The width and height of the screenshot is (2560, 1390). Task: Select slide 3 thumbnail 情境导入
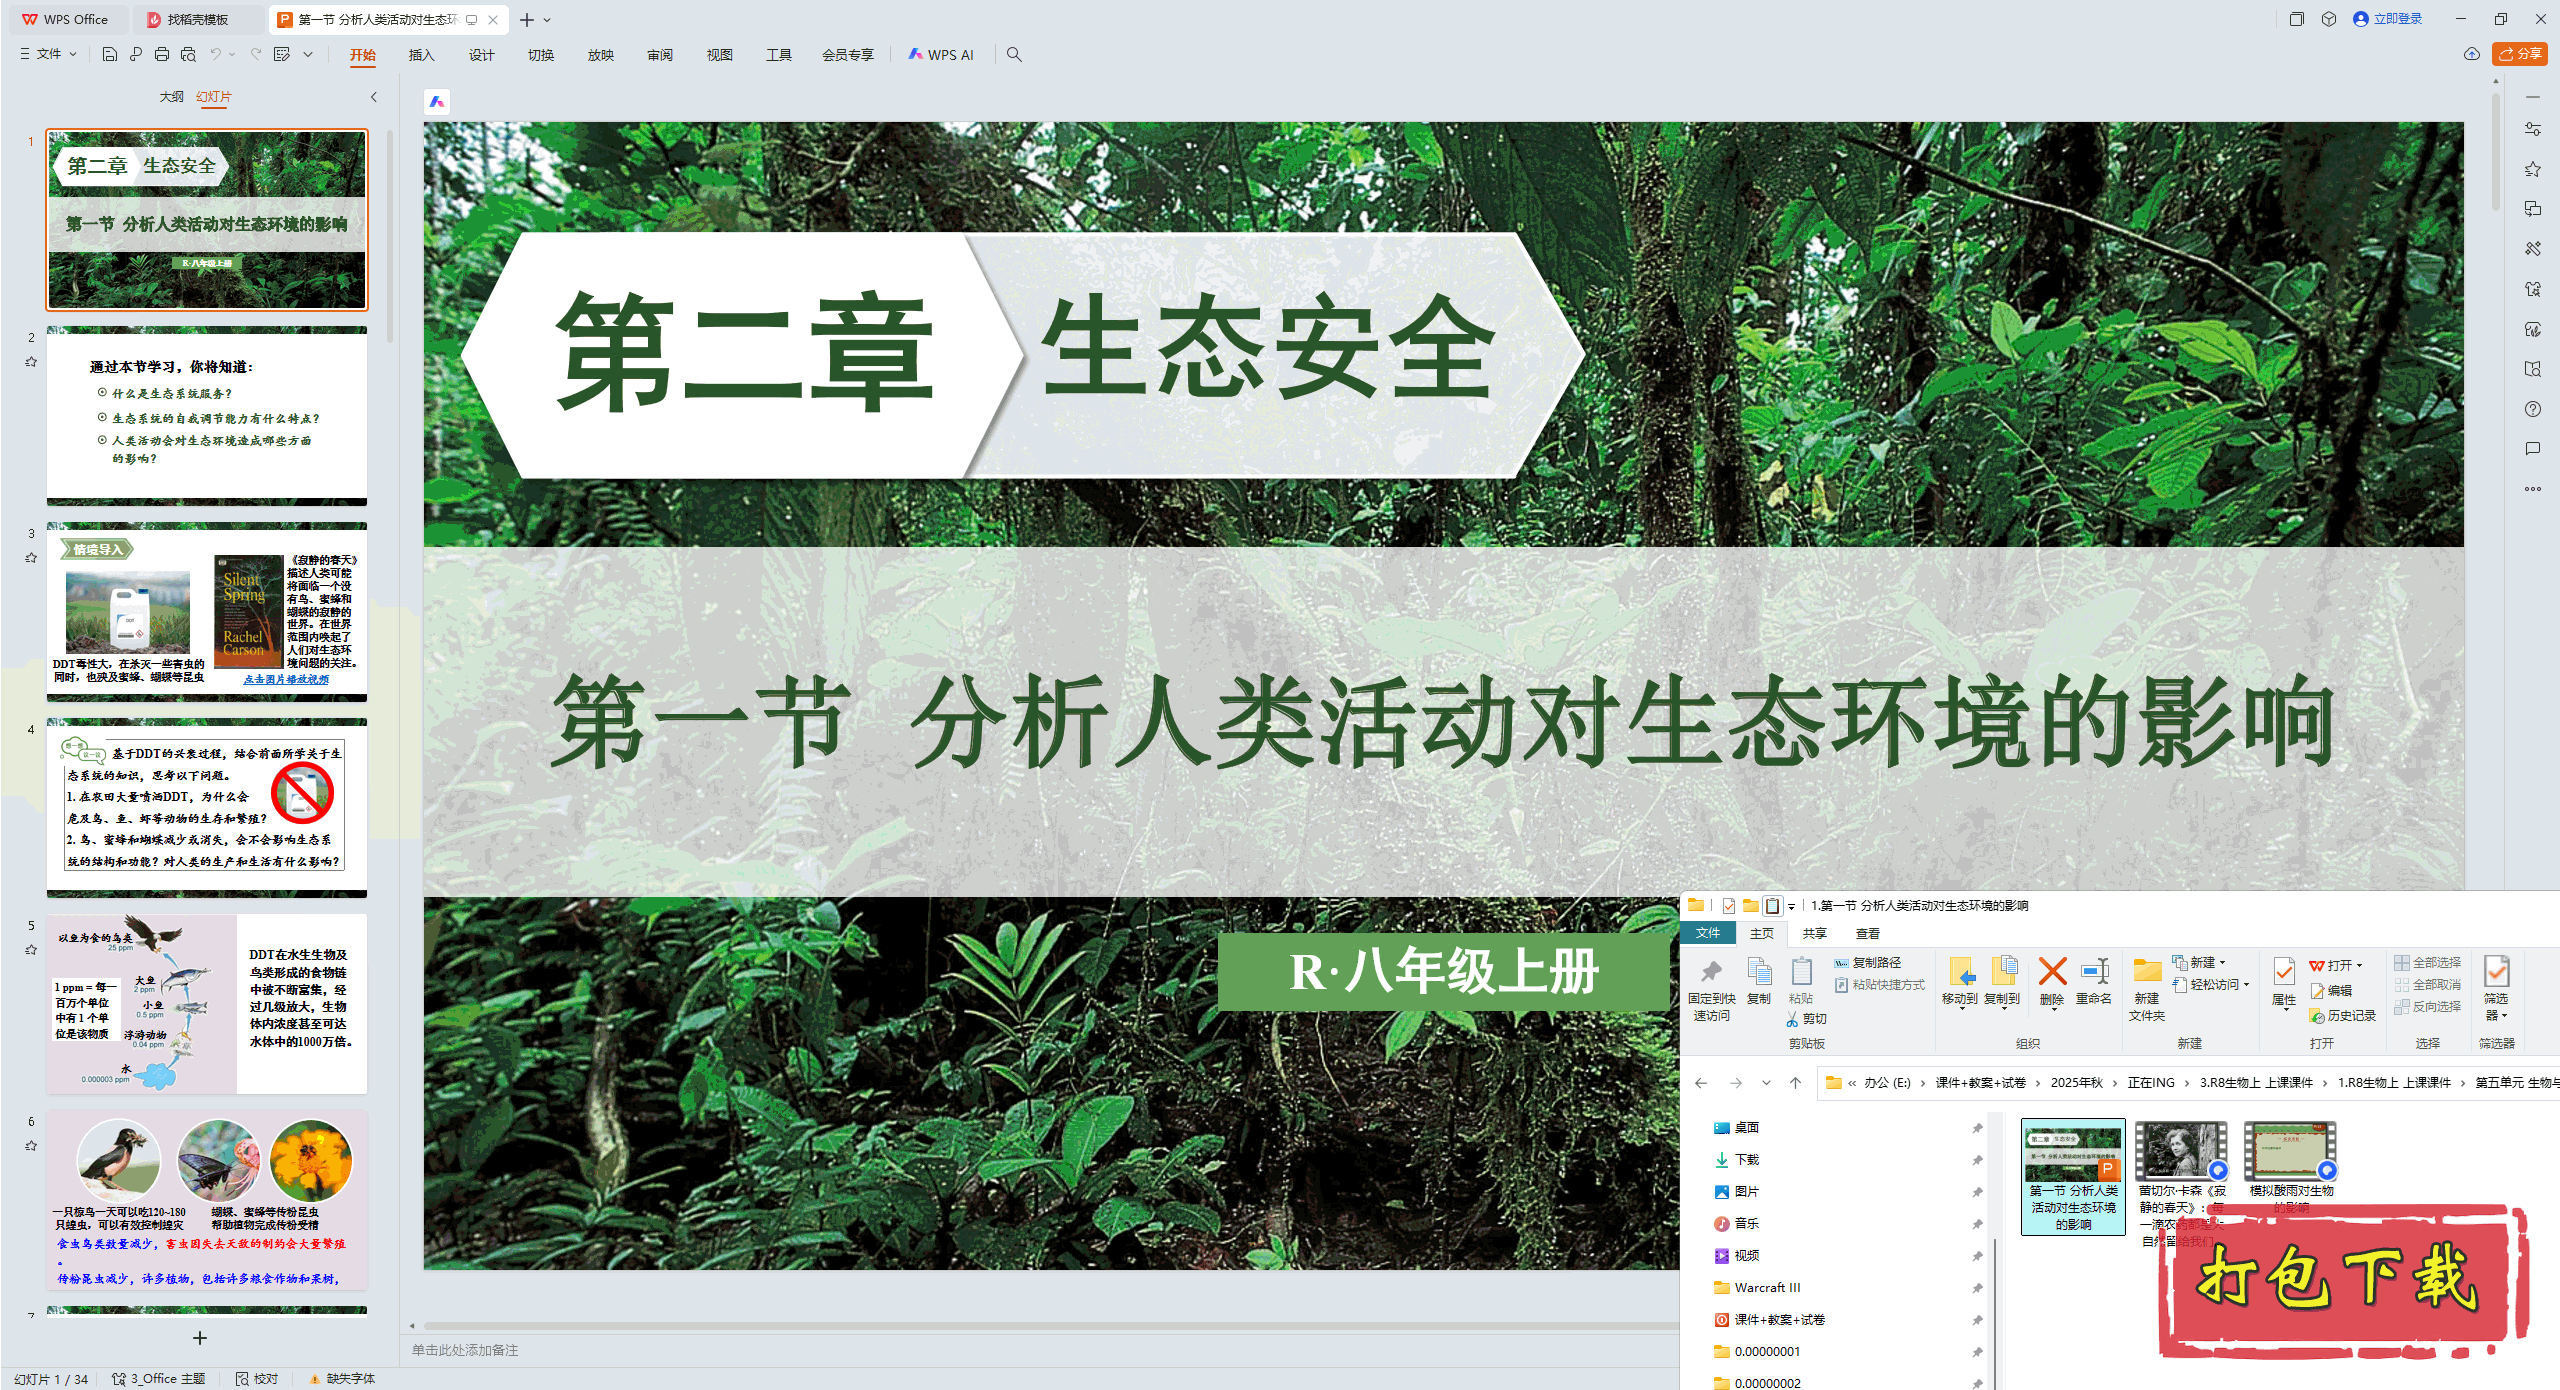207,610
